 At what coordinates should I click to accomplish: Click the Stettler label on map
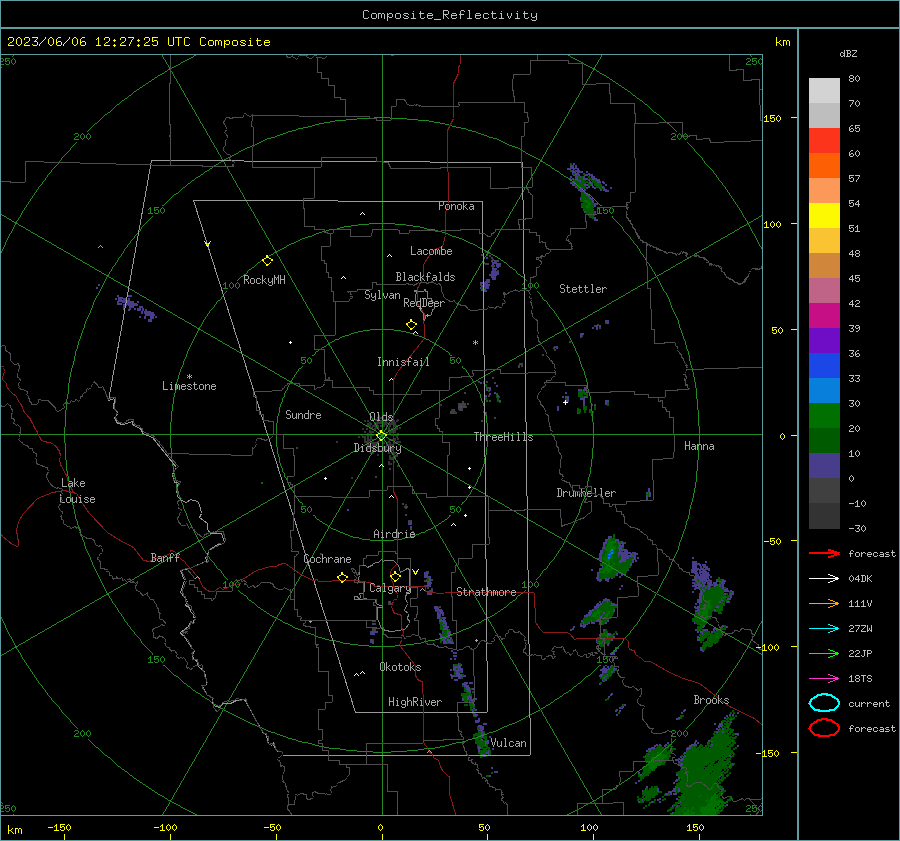583,289
